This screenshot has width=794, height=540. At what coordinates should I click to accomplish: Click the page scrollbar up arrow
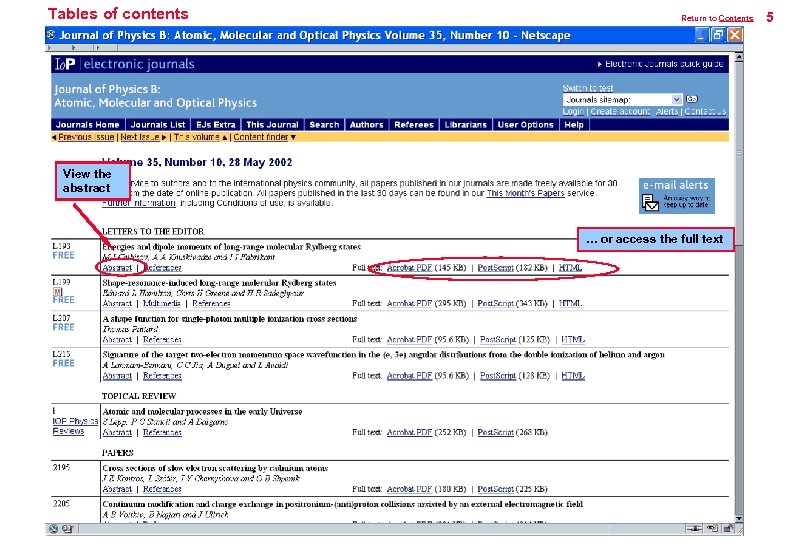pyautogui.click(x=739, y=58)
